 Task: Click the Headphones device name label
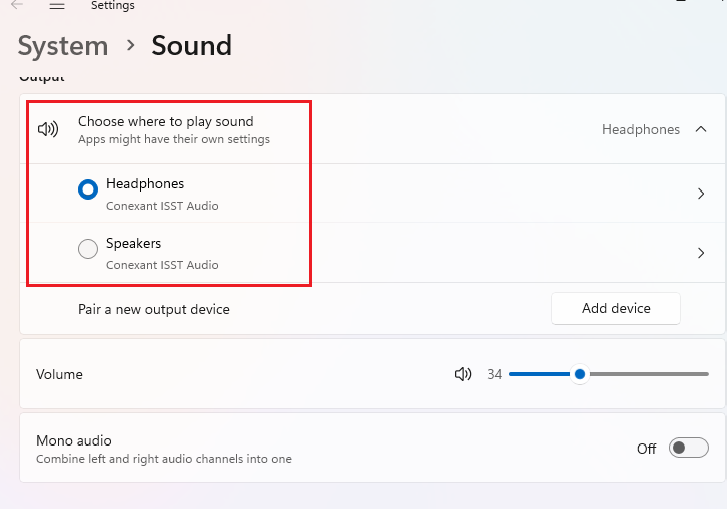(x=145, y=184)
